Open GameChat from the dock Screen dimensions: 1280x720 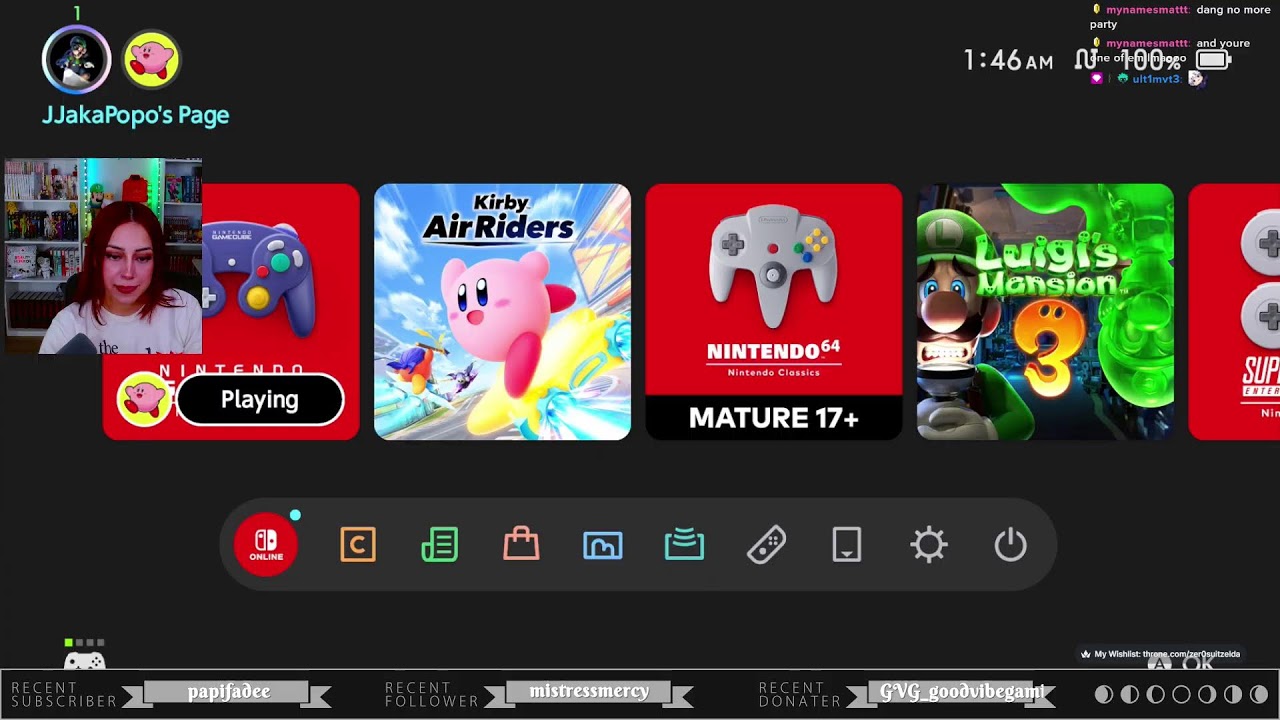click(358, 544)
